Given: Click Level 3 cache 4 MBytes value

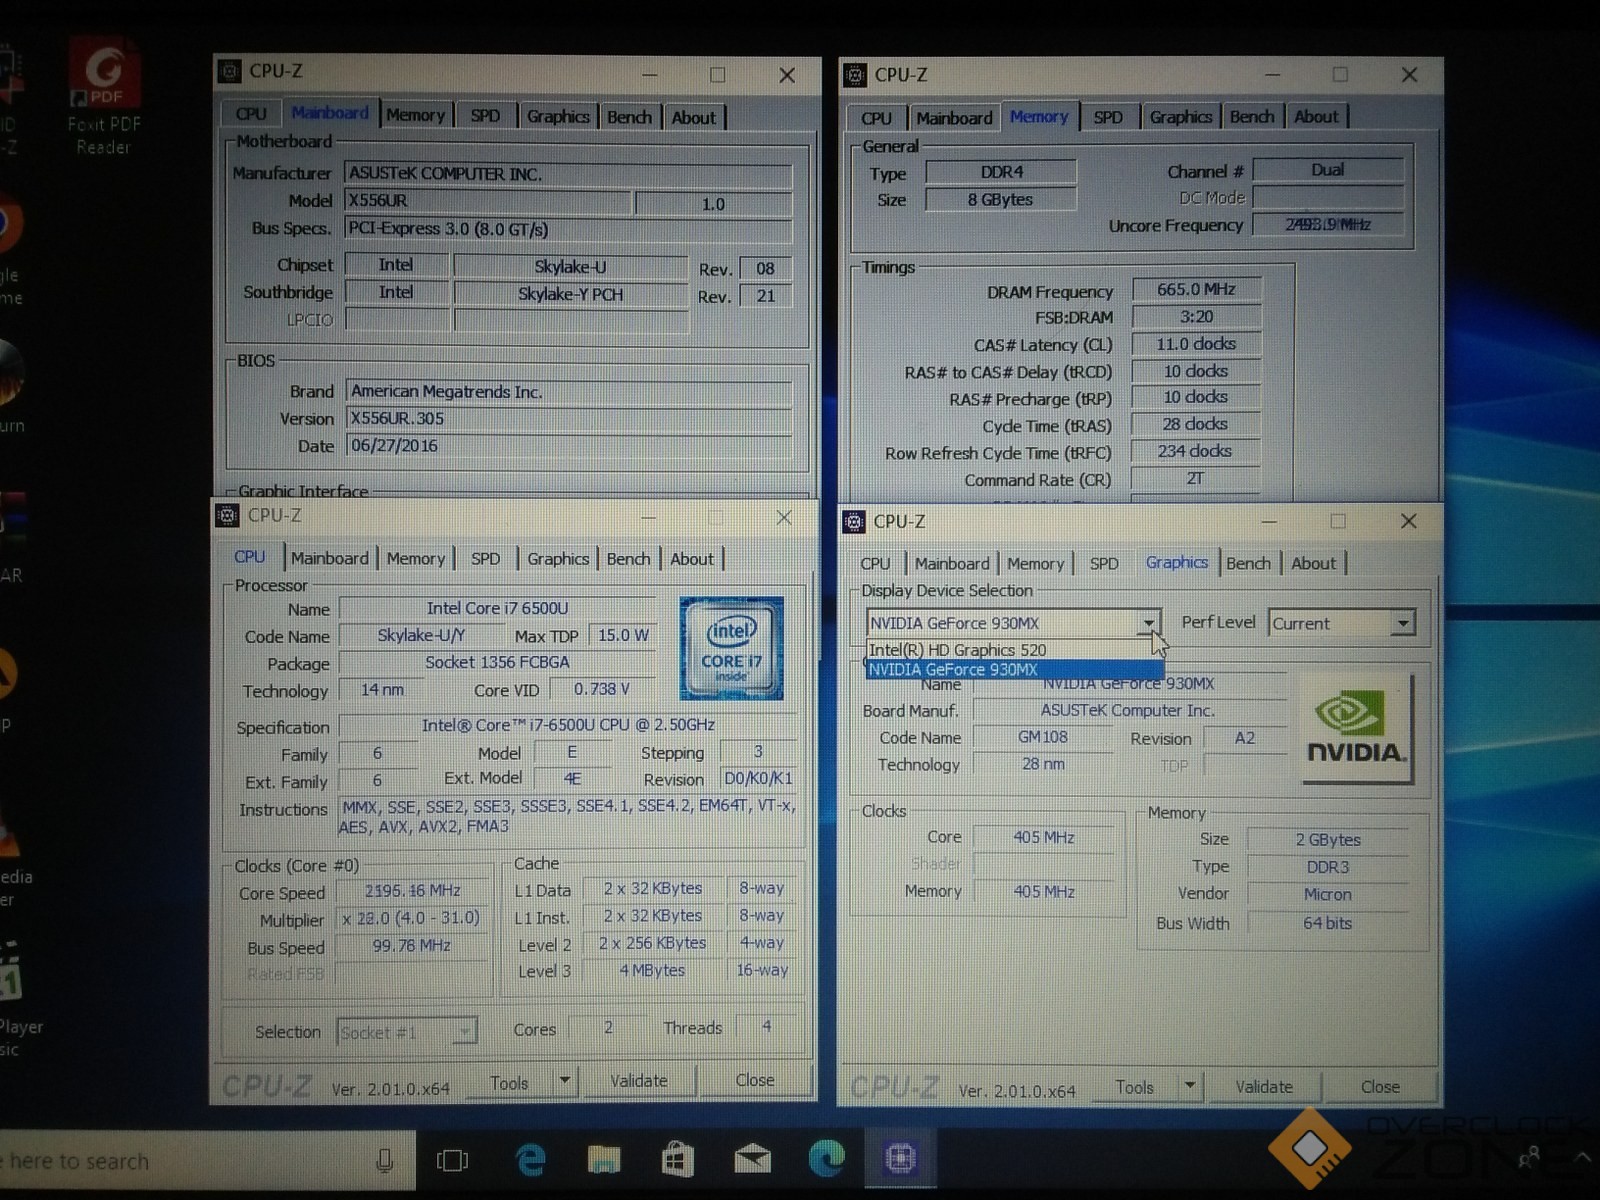Looking at the screenshot, I should point(652,970).
